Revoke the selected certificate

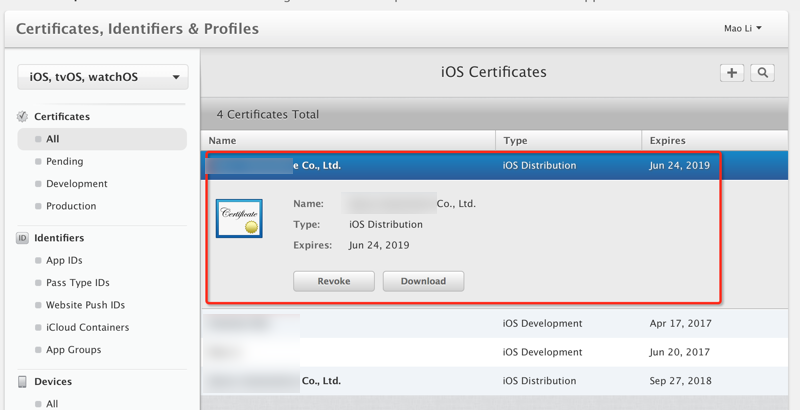click(334, 281)
